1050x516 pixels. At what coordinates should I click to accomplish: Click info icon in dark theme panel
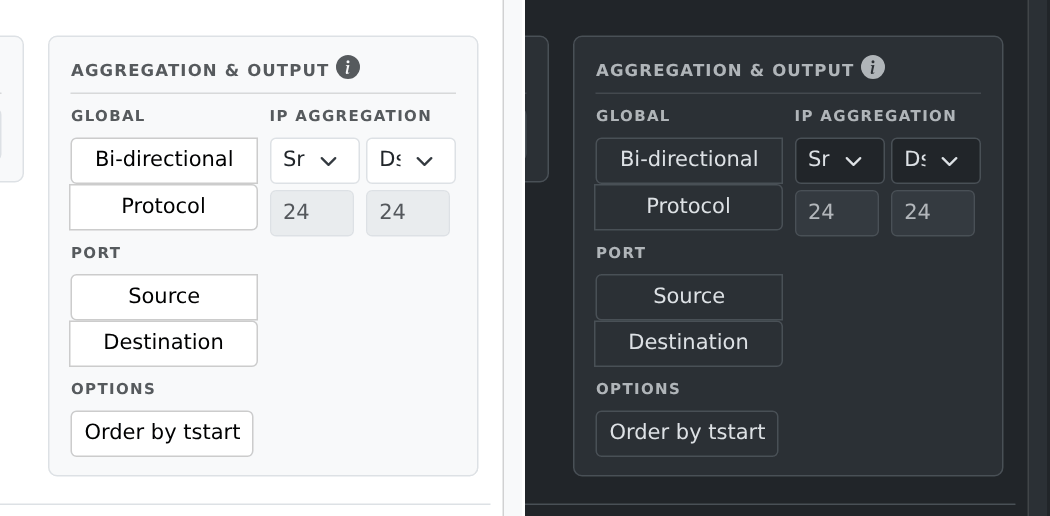(x=873, y=68)
